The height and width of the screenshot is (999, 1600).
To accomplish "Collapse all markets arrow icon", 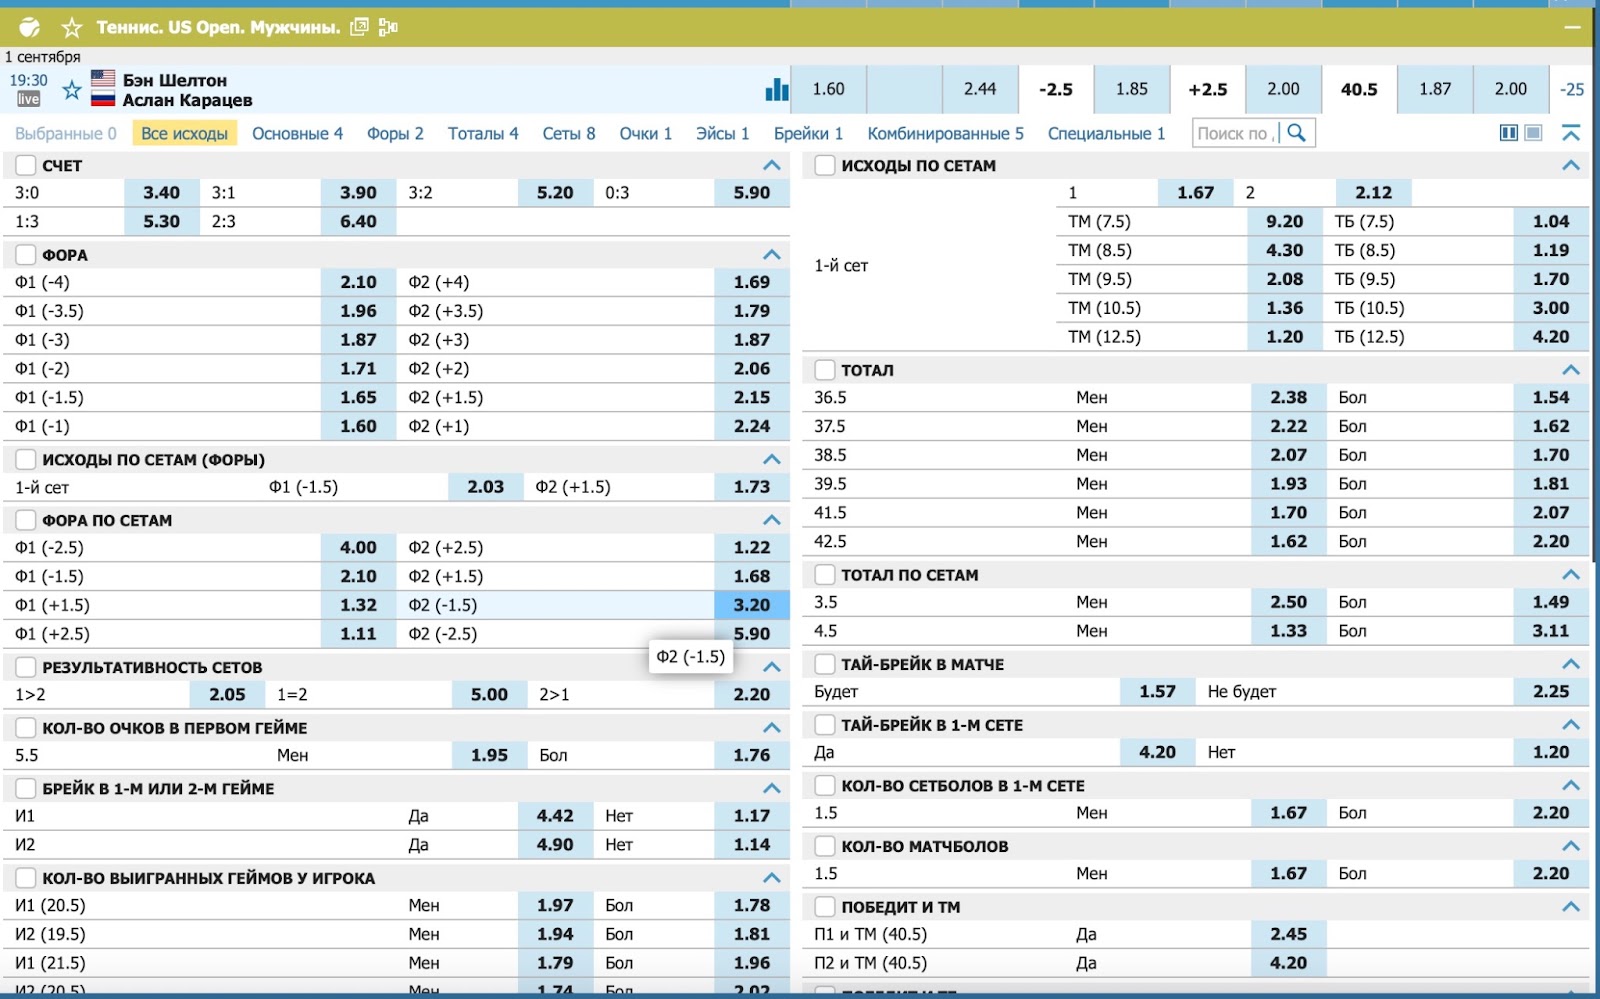I will pyautogui.click(x=1571, y=133).
